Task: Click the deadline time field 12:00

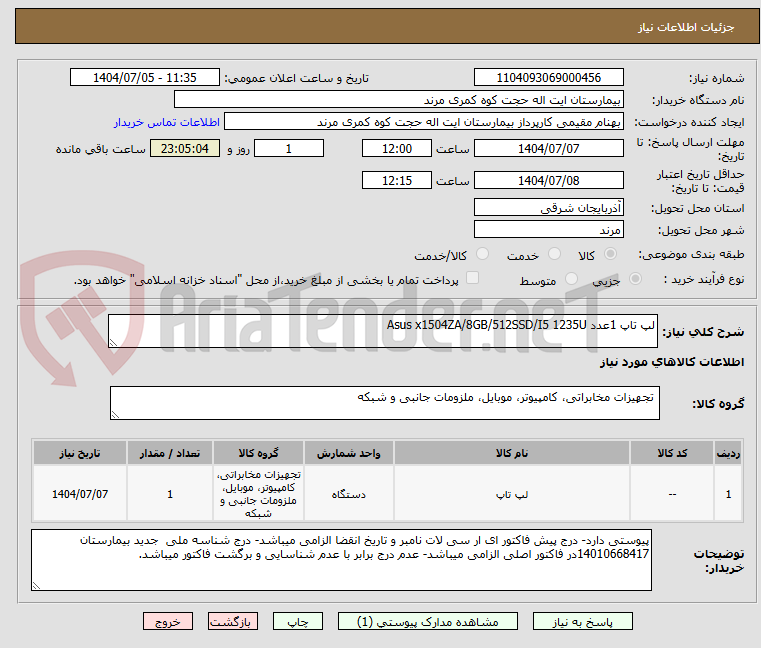Action: (x=397, y=148)
